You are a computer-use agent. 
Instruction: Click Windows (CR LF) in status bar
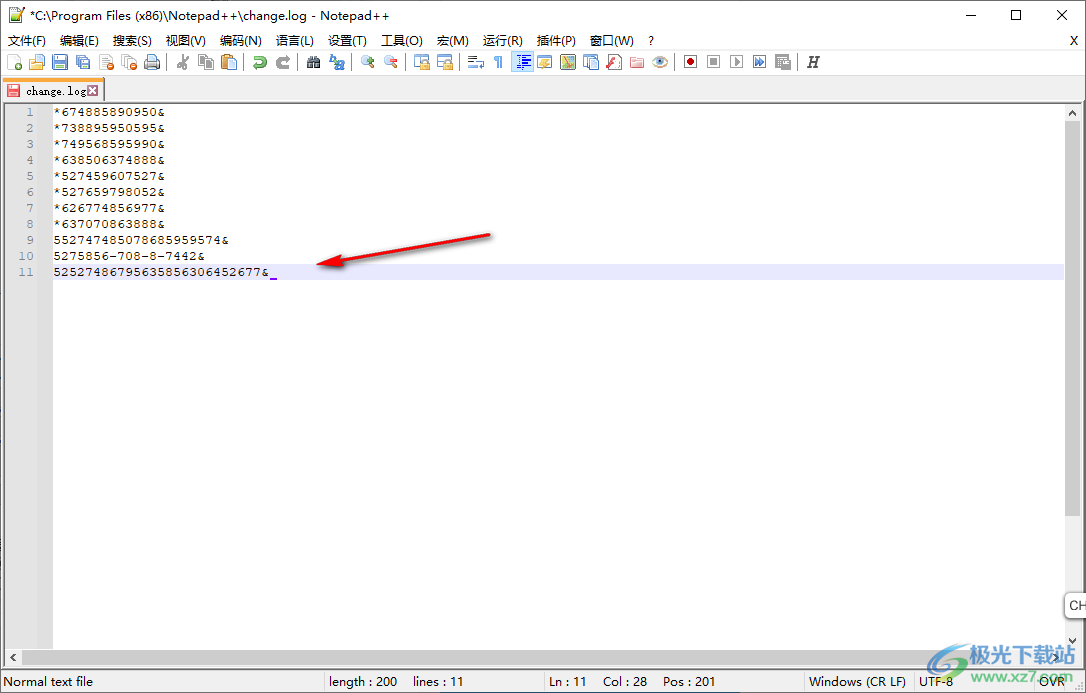[x=857, y=682]
